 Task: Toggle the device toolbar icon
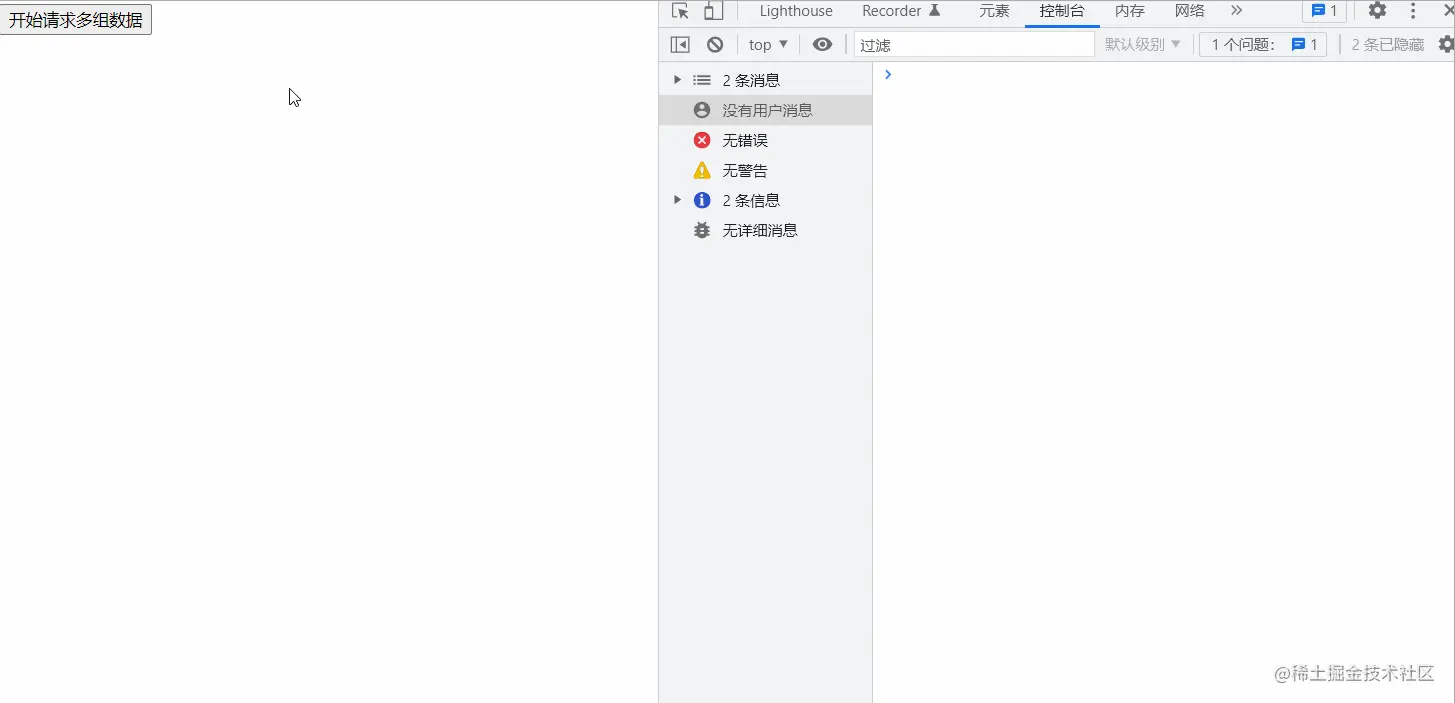[713, 11]
